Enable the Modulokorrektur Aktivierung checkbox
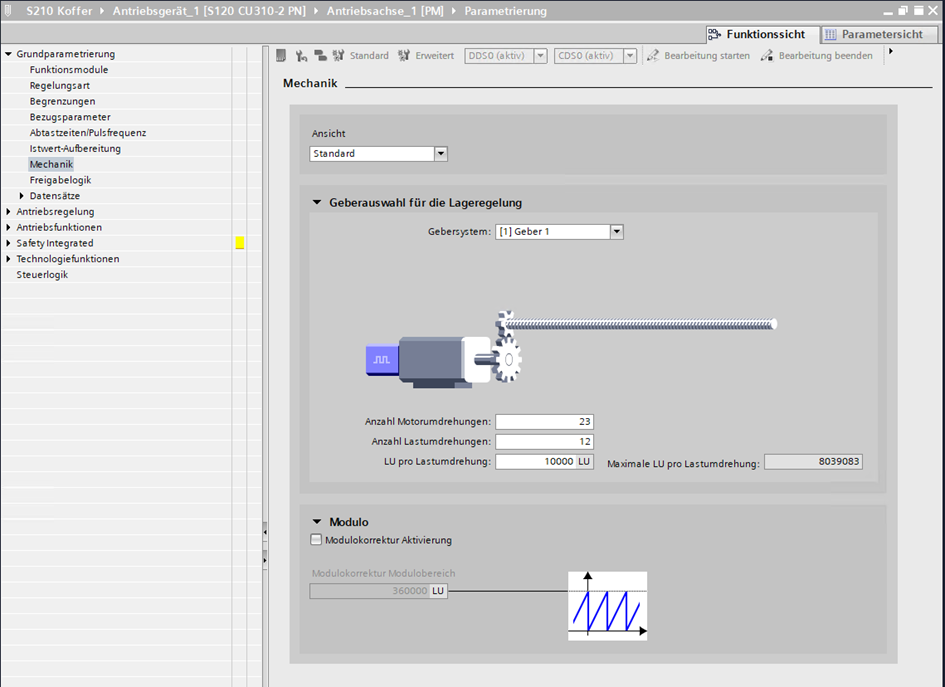Viewport: 945px width, 687px height. [x=317, y=540]
